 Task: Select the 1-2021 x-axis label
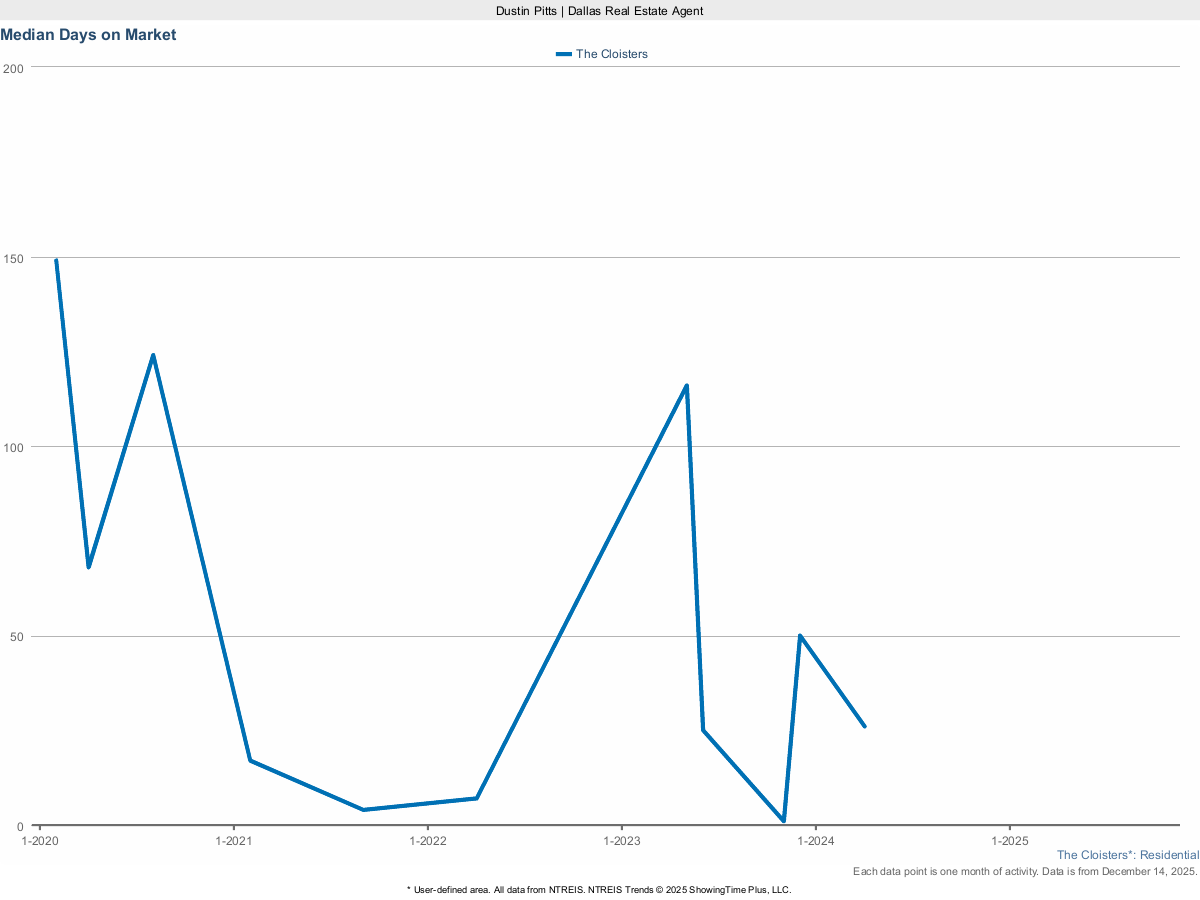click(x=233, y=841)
